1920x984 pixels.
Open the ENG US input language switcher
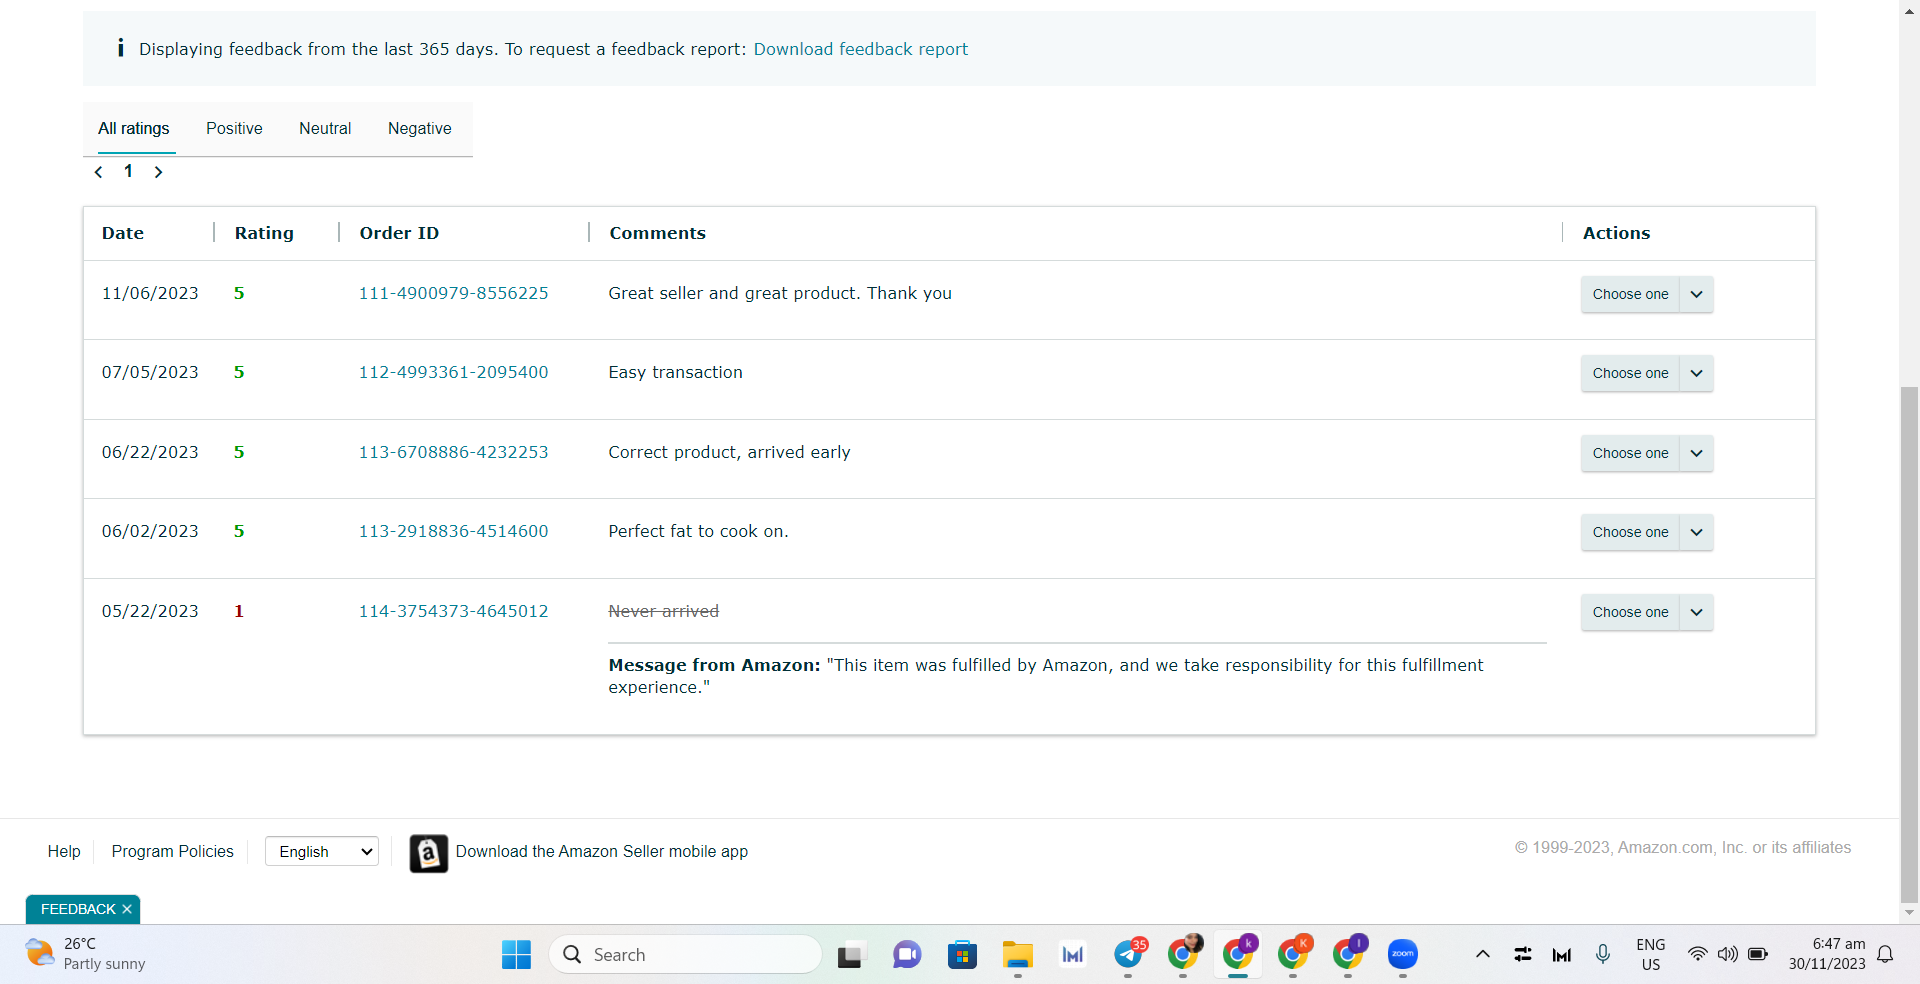pyautogui.click(x=1651, y=954)
